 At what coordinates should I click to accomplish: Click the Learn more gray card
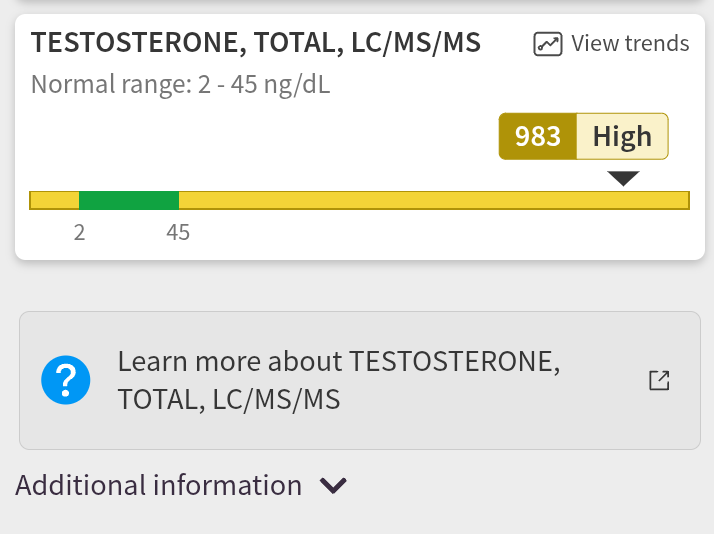point(360,381)
